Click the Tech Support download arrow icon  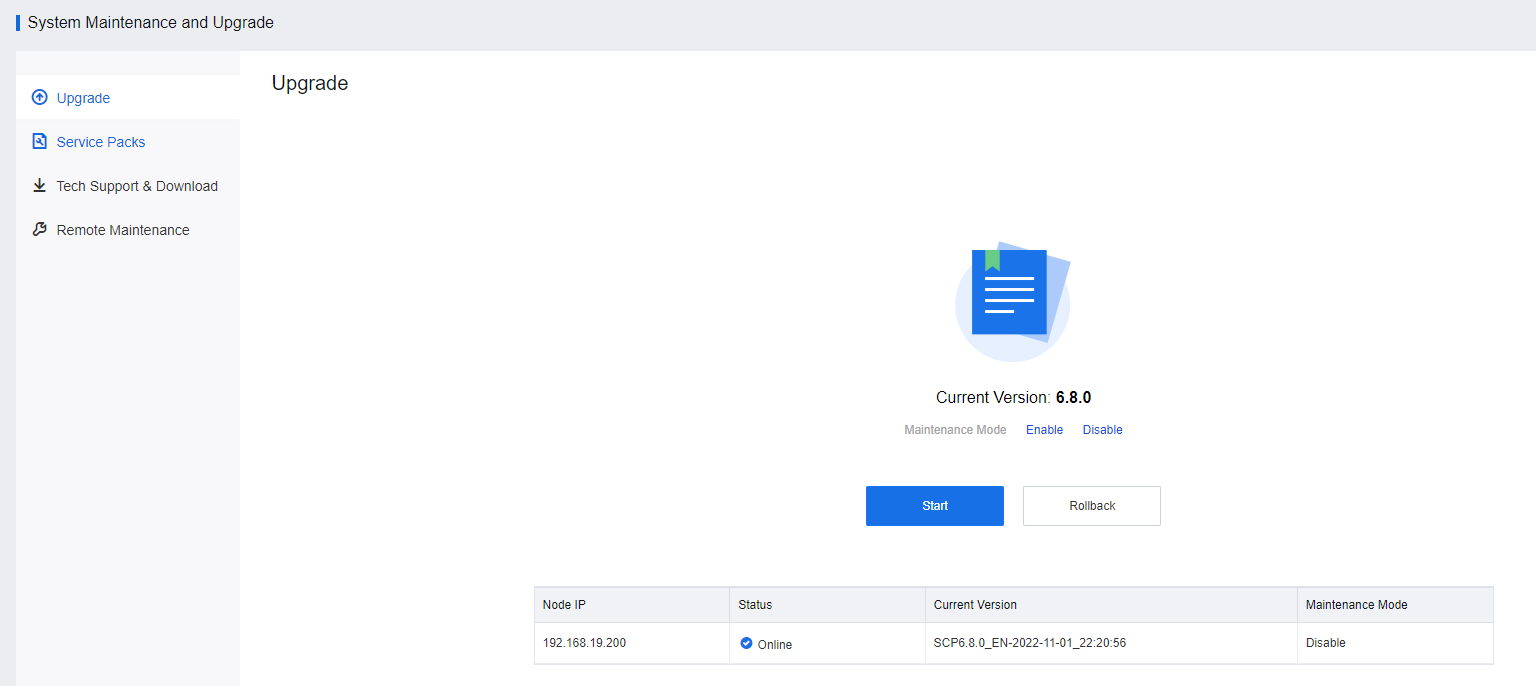click(x=40, y=186)
